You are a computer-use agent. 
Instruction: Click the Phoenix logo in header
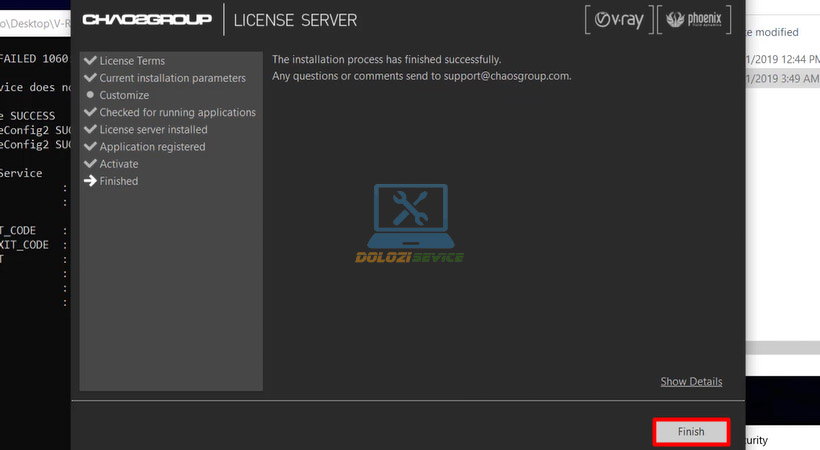click(x=695, y=19)
